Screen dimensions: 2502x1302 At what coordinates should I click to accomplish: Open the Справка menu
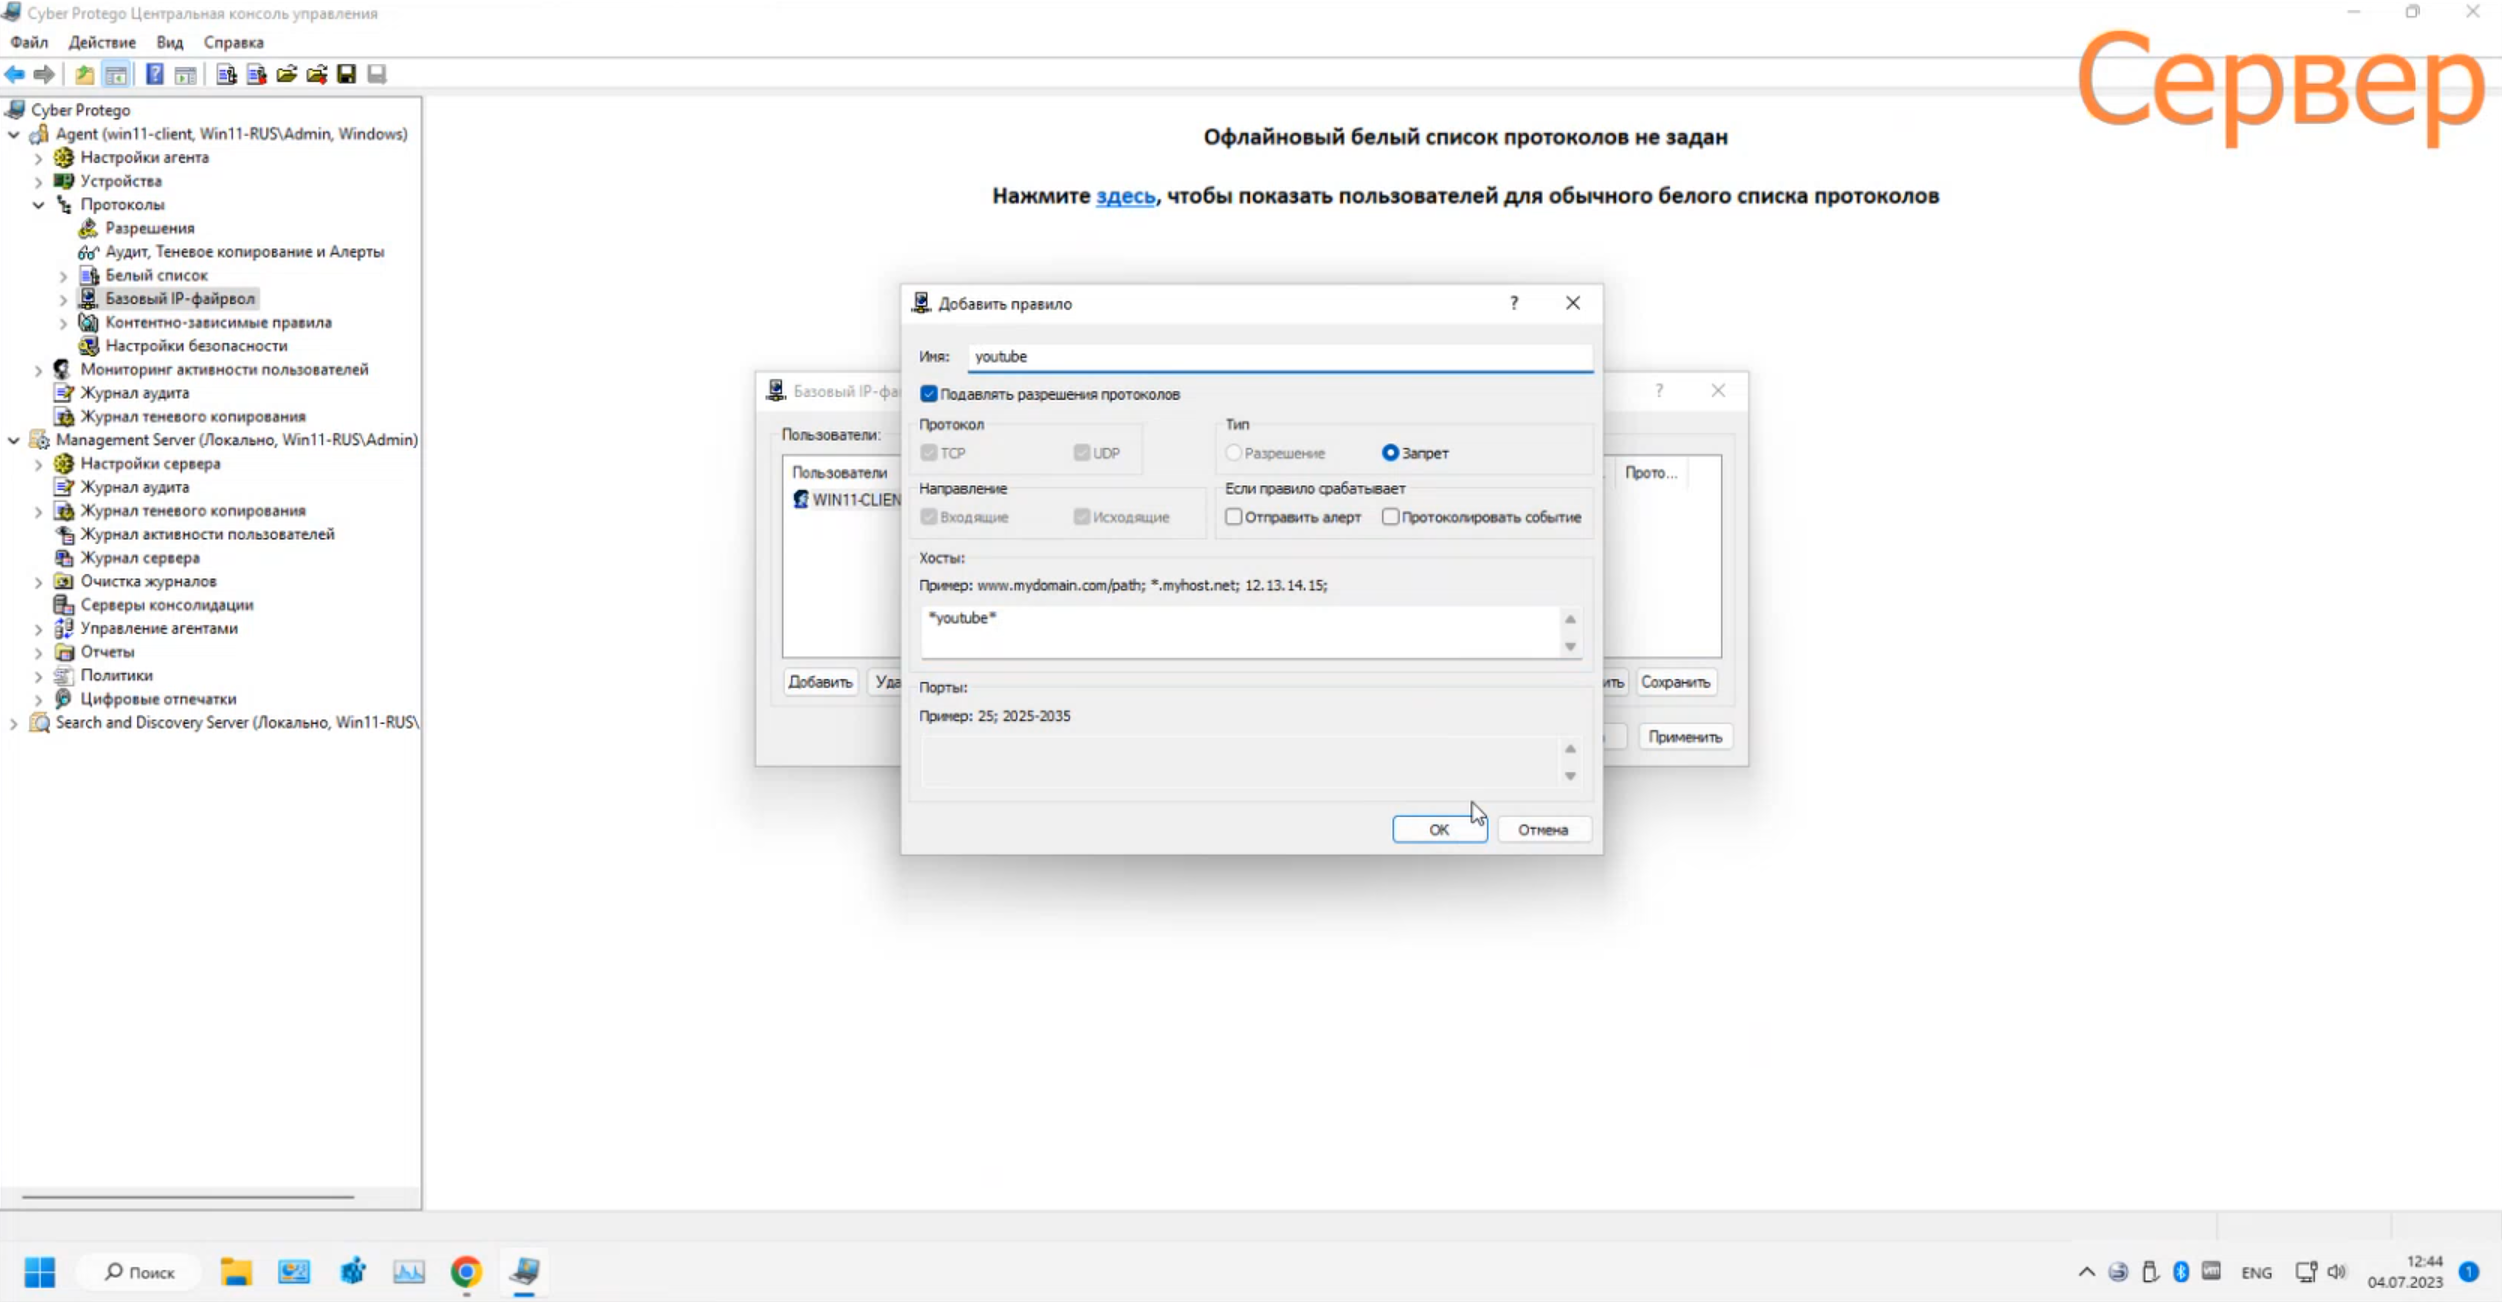point(233,42)
